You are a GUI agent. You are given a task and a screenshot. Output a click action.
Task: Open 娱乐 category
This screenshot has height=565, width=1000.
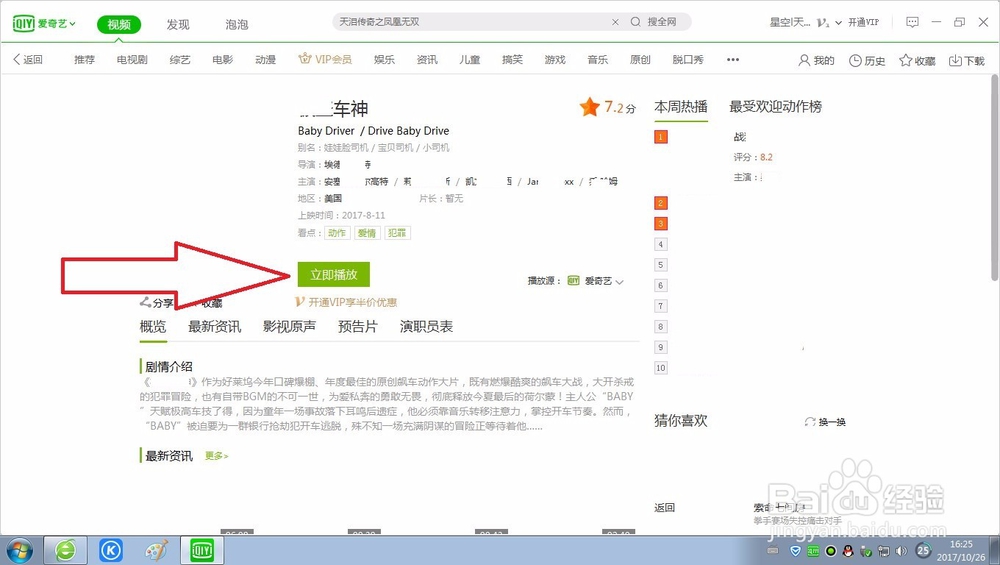click(384, 59)
